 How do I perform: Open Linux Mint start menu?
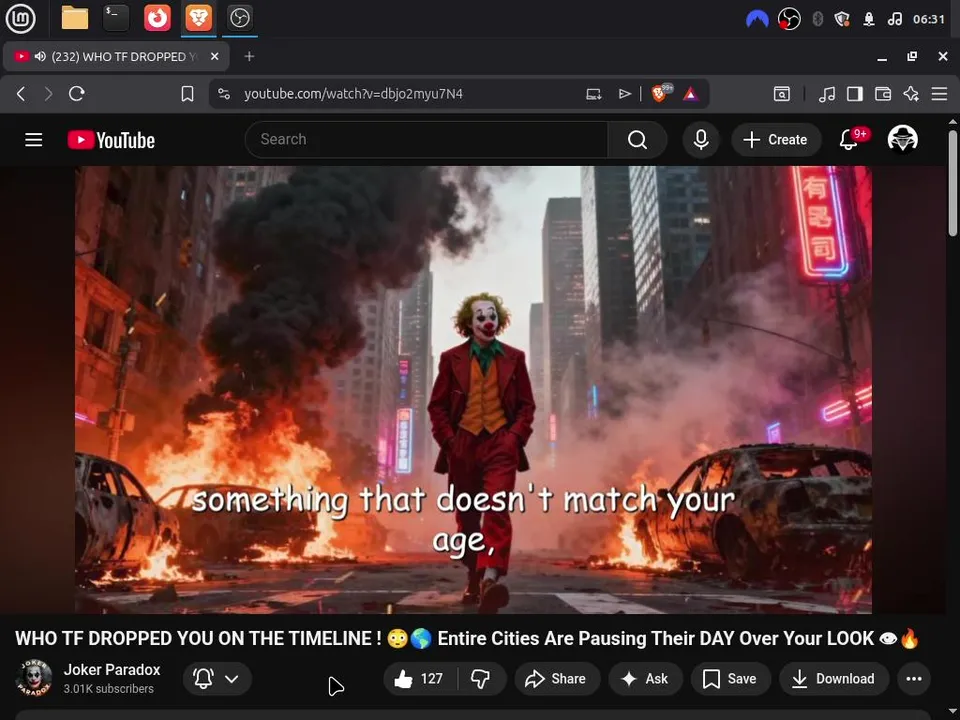point(21,18)
